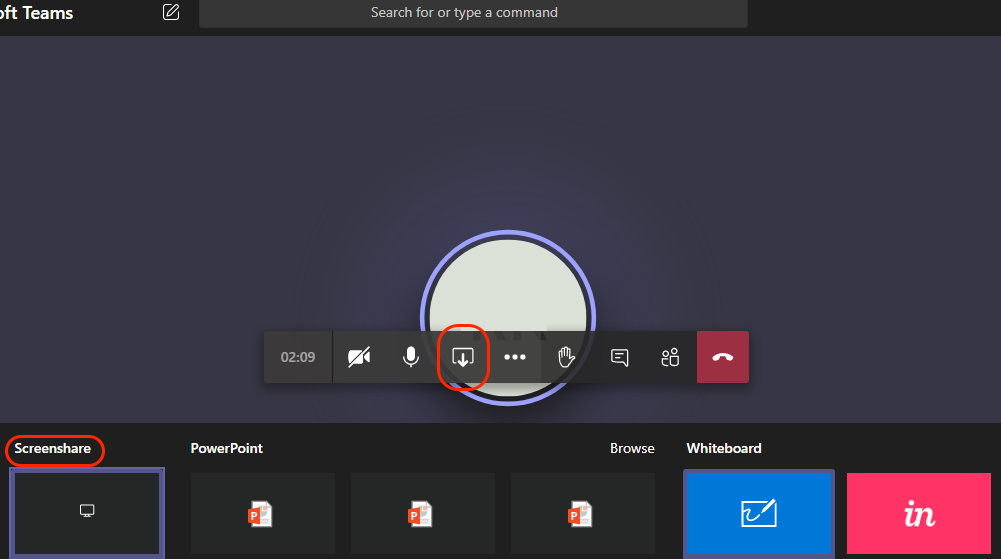Click the Whiteboard section heading
Image resolution: width=1001 pixels, height=559 pixels.
(724, 449)
